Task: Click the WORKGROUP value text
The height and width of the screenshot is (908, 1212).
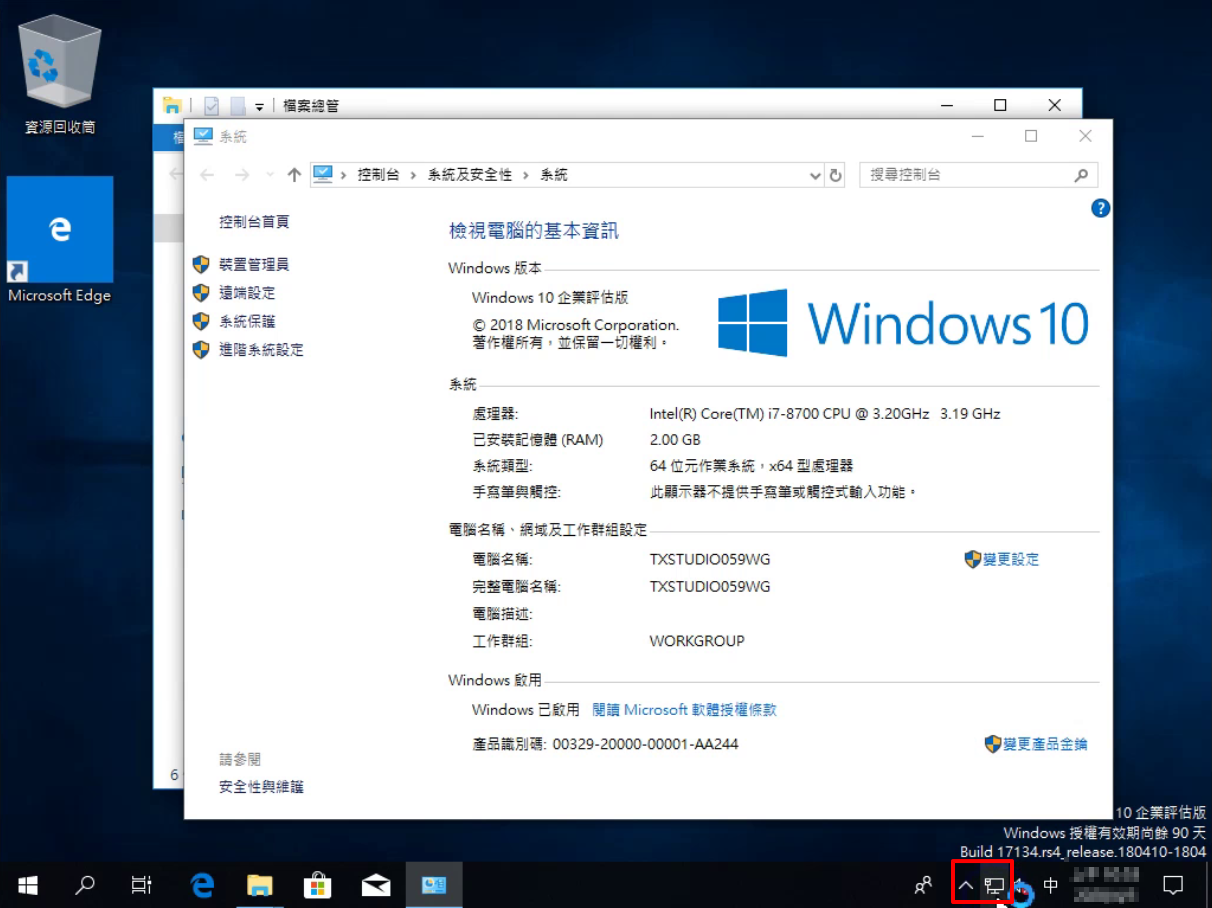Action: 697,641
